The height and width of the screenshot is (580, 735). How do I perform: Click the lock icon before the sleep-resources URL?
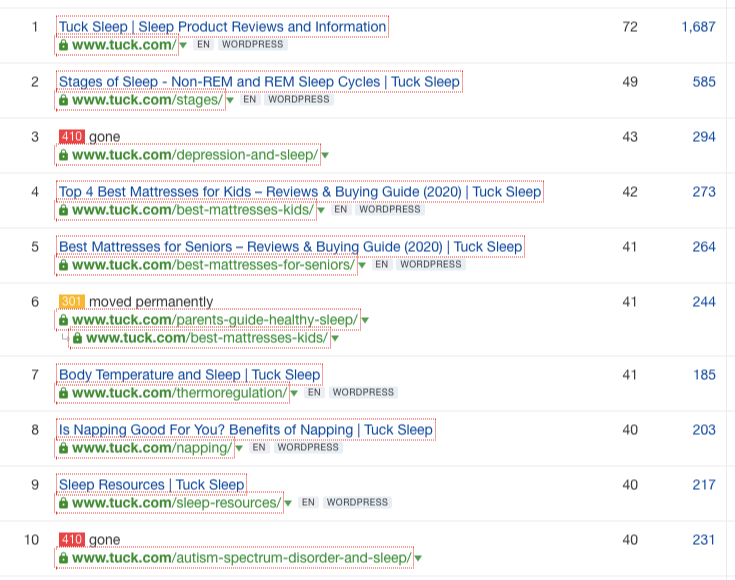pyautogui.click(x=63, y=503)
